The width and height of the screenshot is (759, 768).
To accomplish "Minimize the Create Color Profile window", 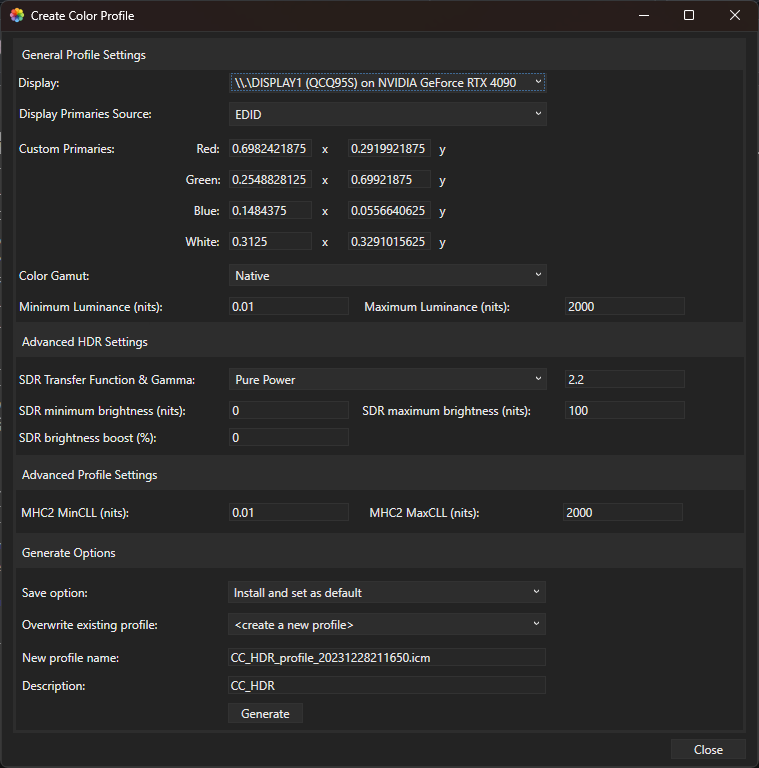I will pos(644,15).
